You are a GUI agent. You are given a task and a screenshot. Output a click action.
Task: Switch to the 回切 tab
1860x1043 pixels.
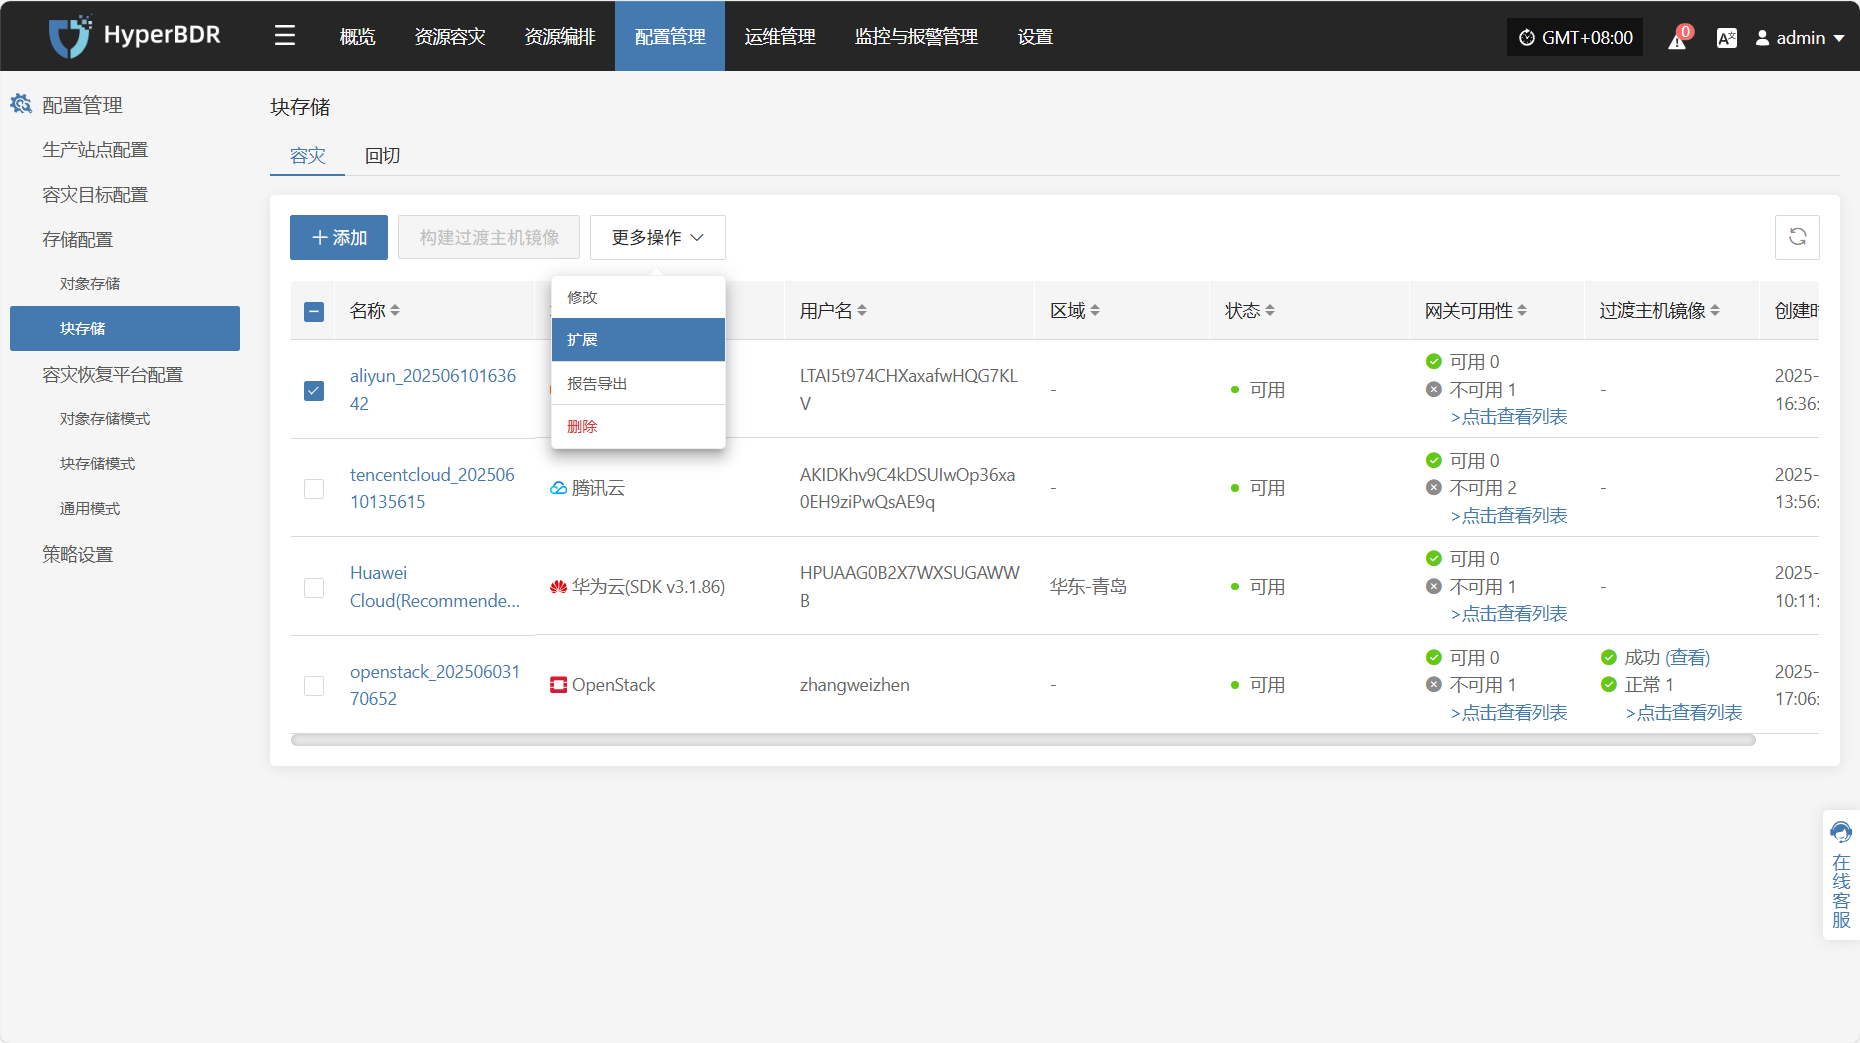(x=382, y=156)
